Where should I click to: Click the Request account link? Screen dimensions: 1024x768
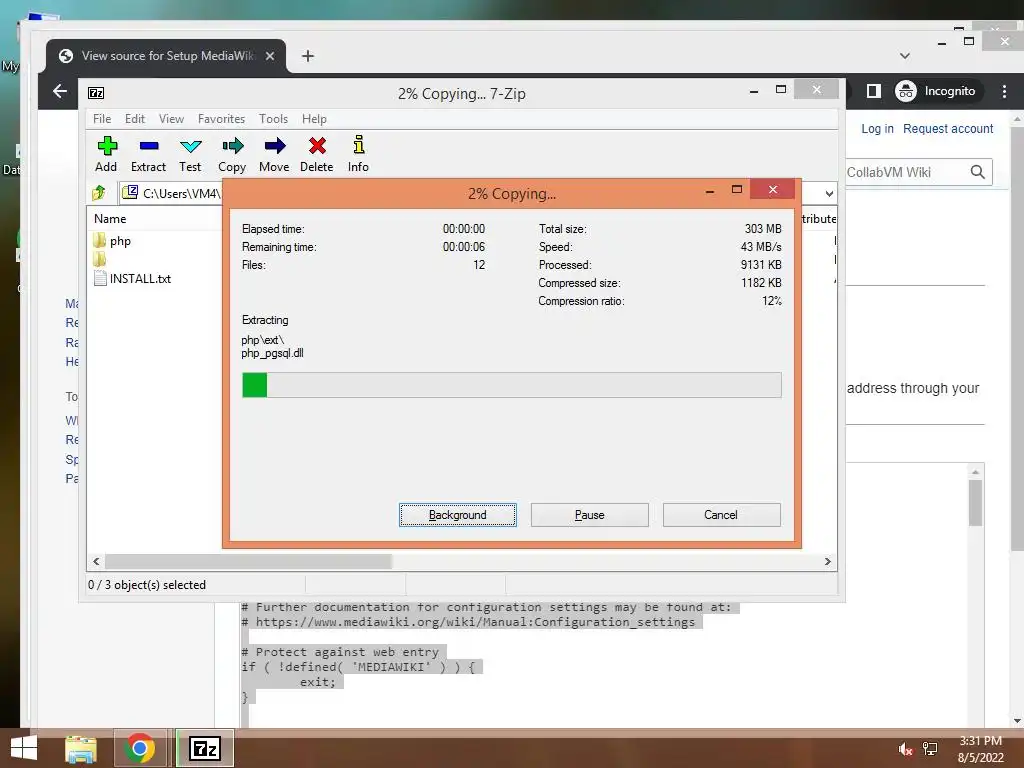coord(948,129)
